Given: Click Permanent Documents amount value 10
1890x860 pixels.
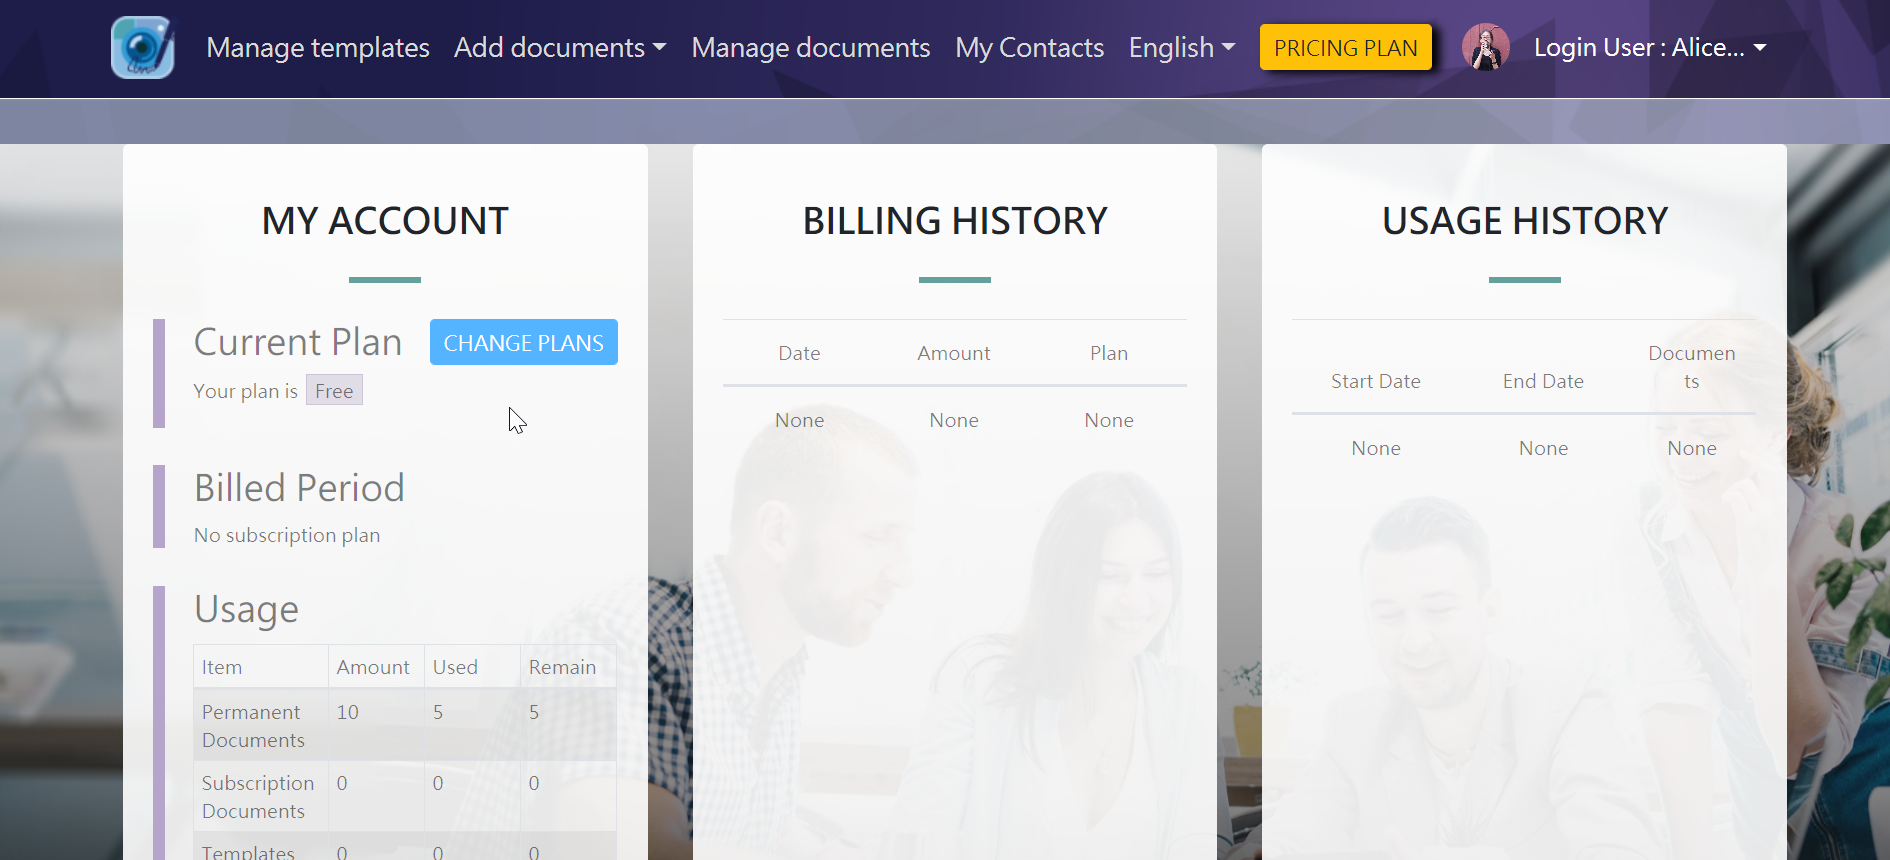Looking at the screenshot, I should 347,712.
